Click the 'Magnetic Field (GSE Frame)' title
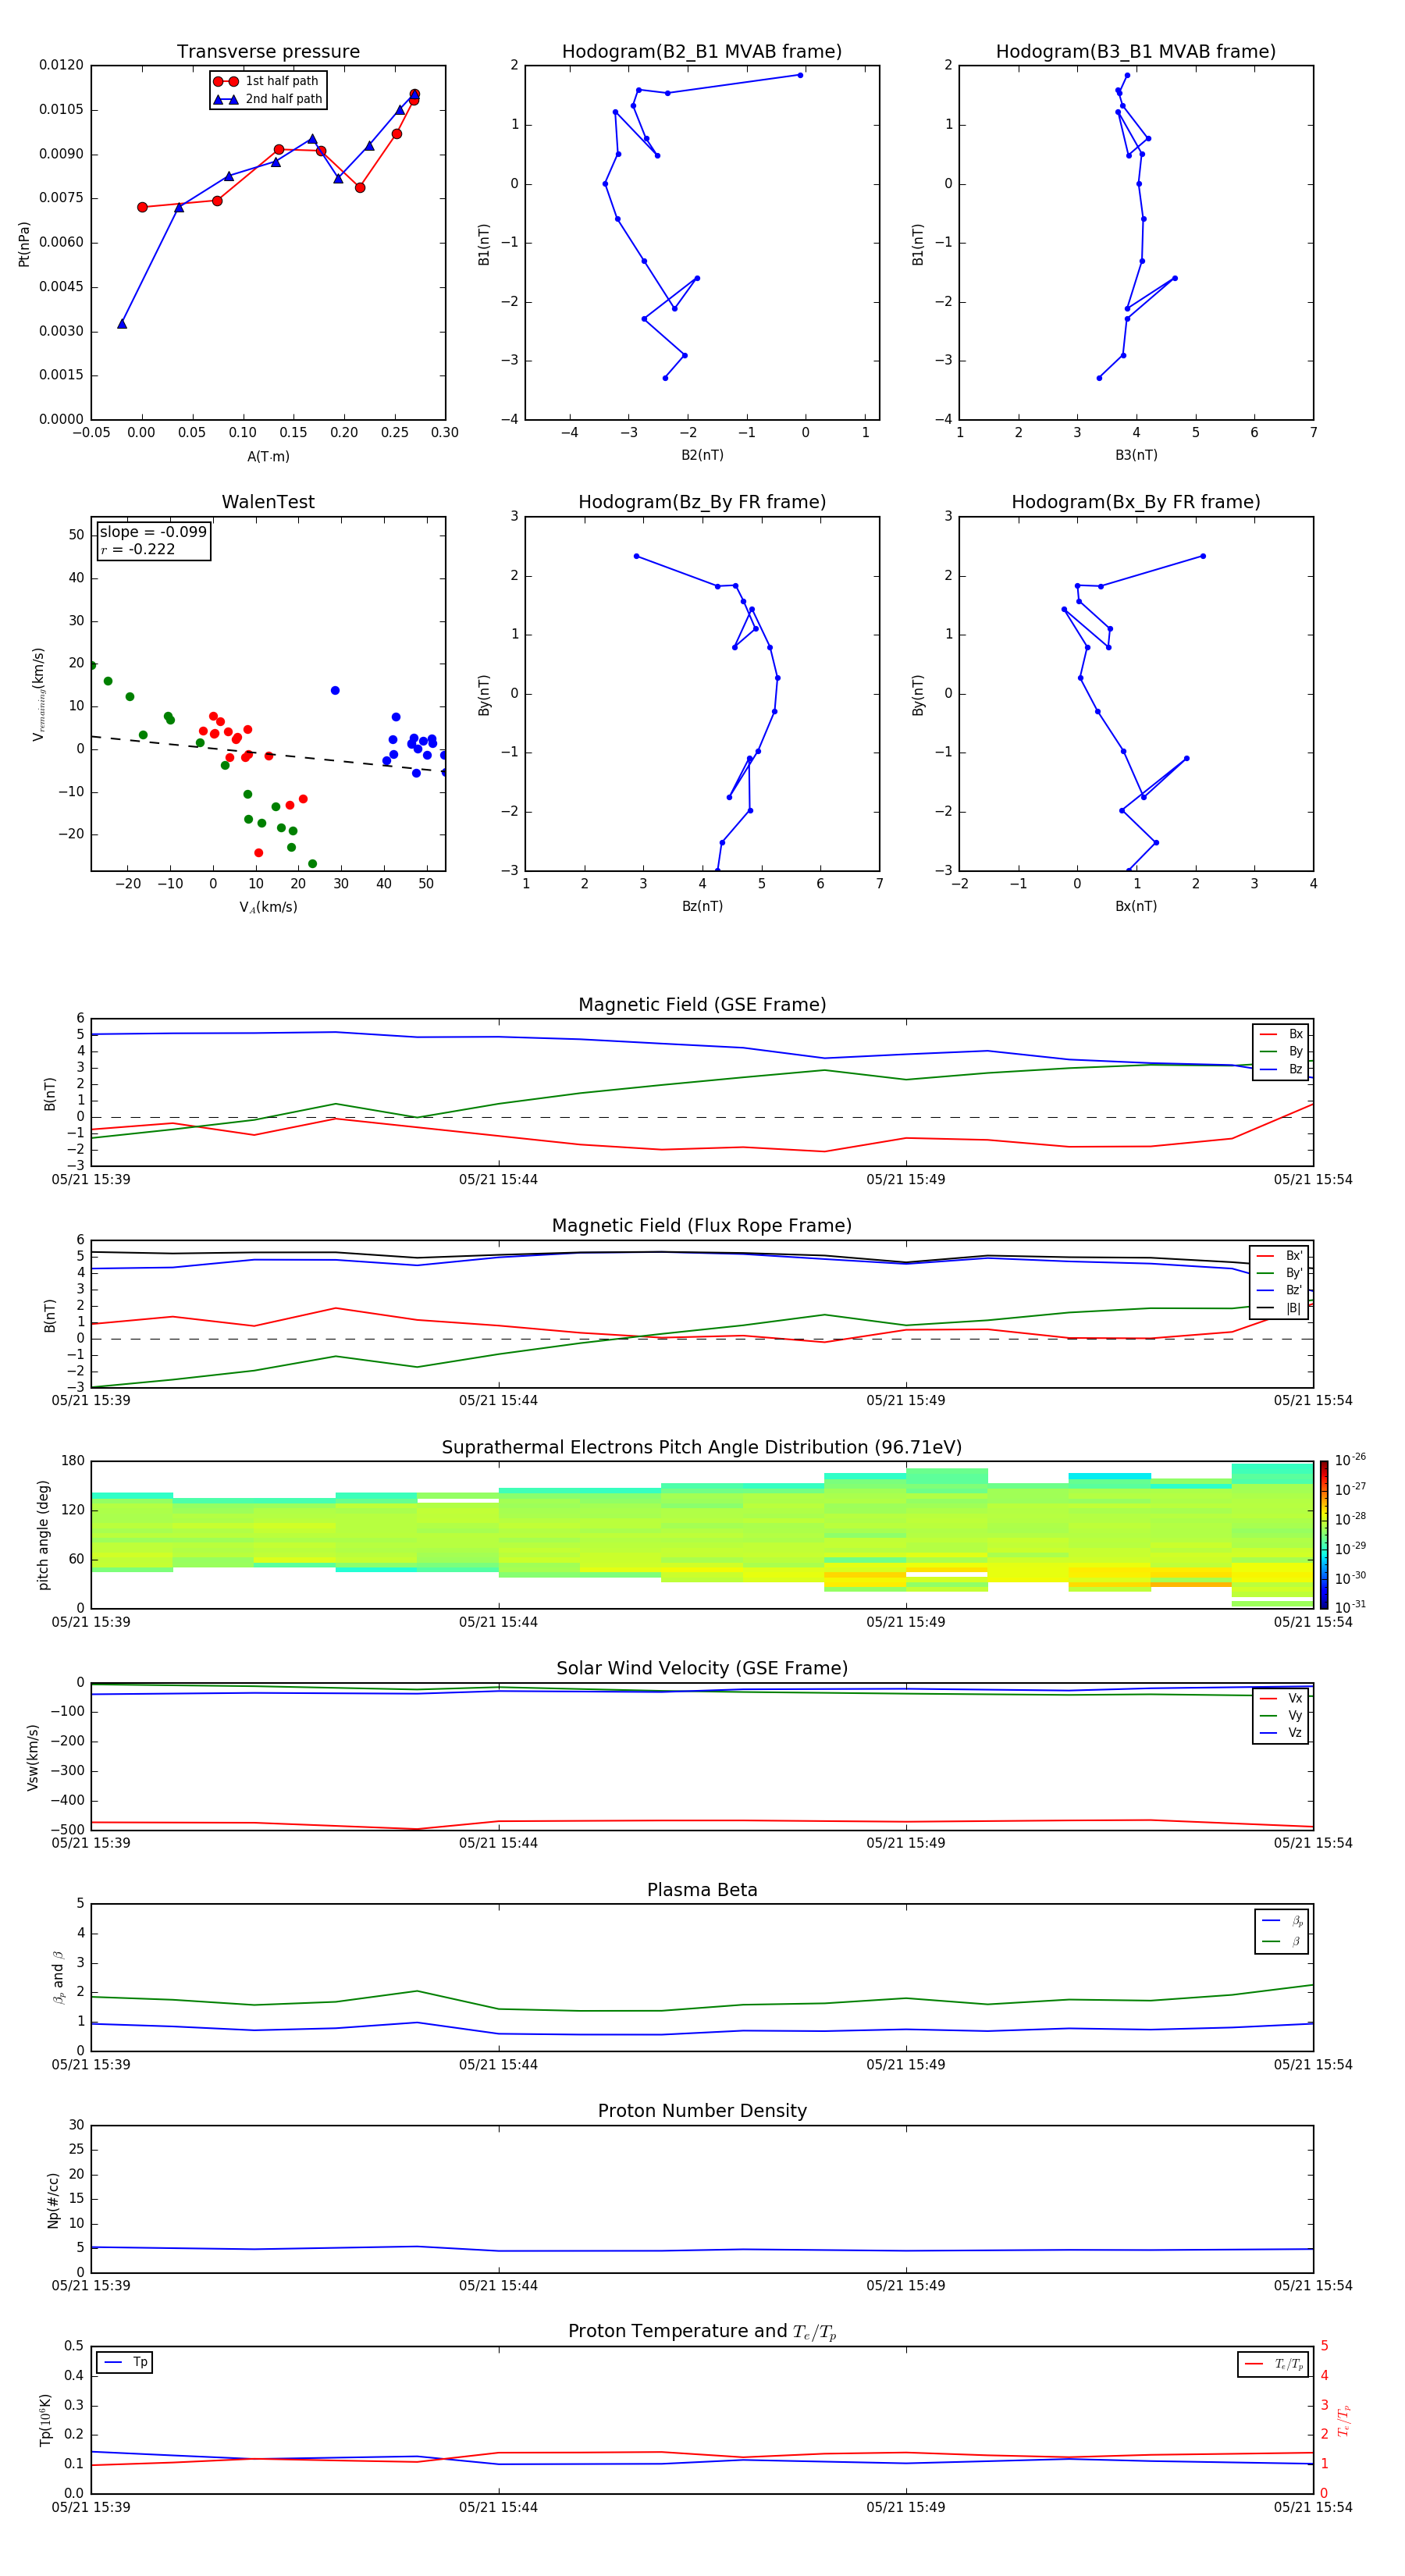 click(702, 1005)
